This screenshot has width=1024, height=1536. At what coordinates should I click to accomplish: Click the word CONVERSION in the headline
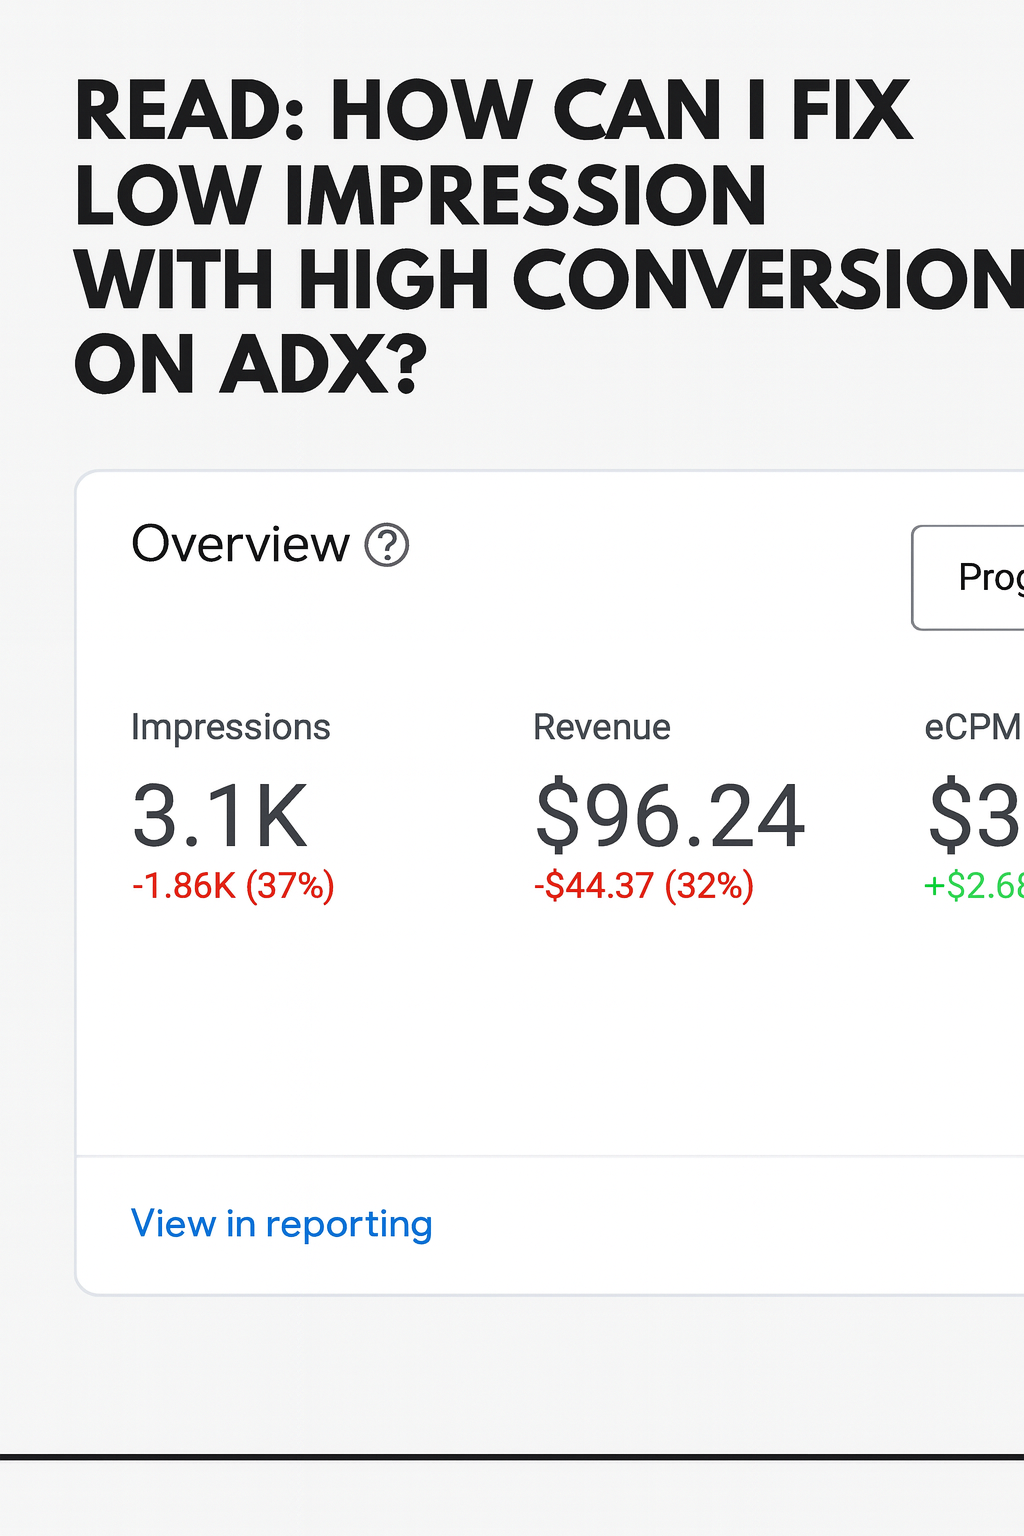pos(768,280)
